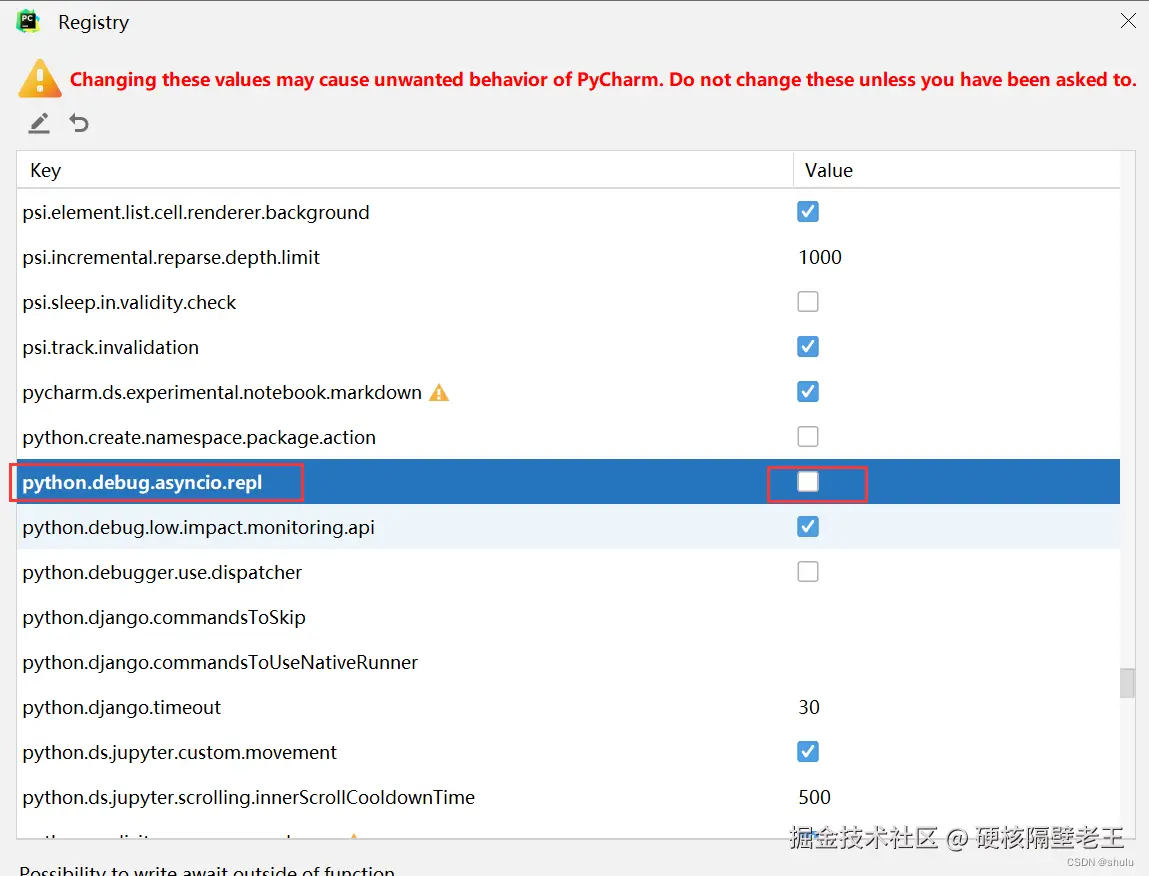Click the vertical scrollbar thumb
1149x876 pixels.
(x=1127, y=682)
